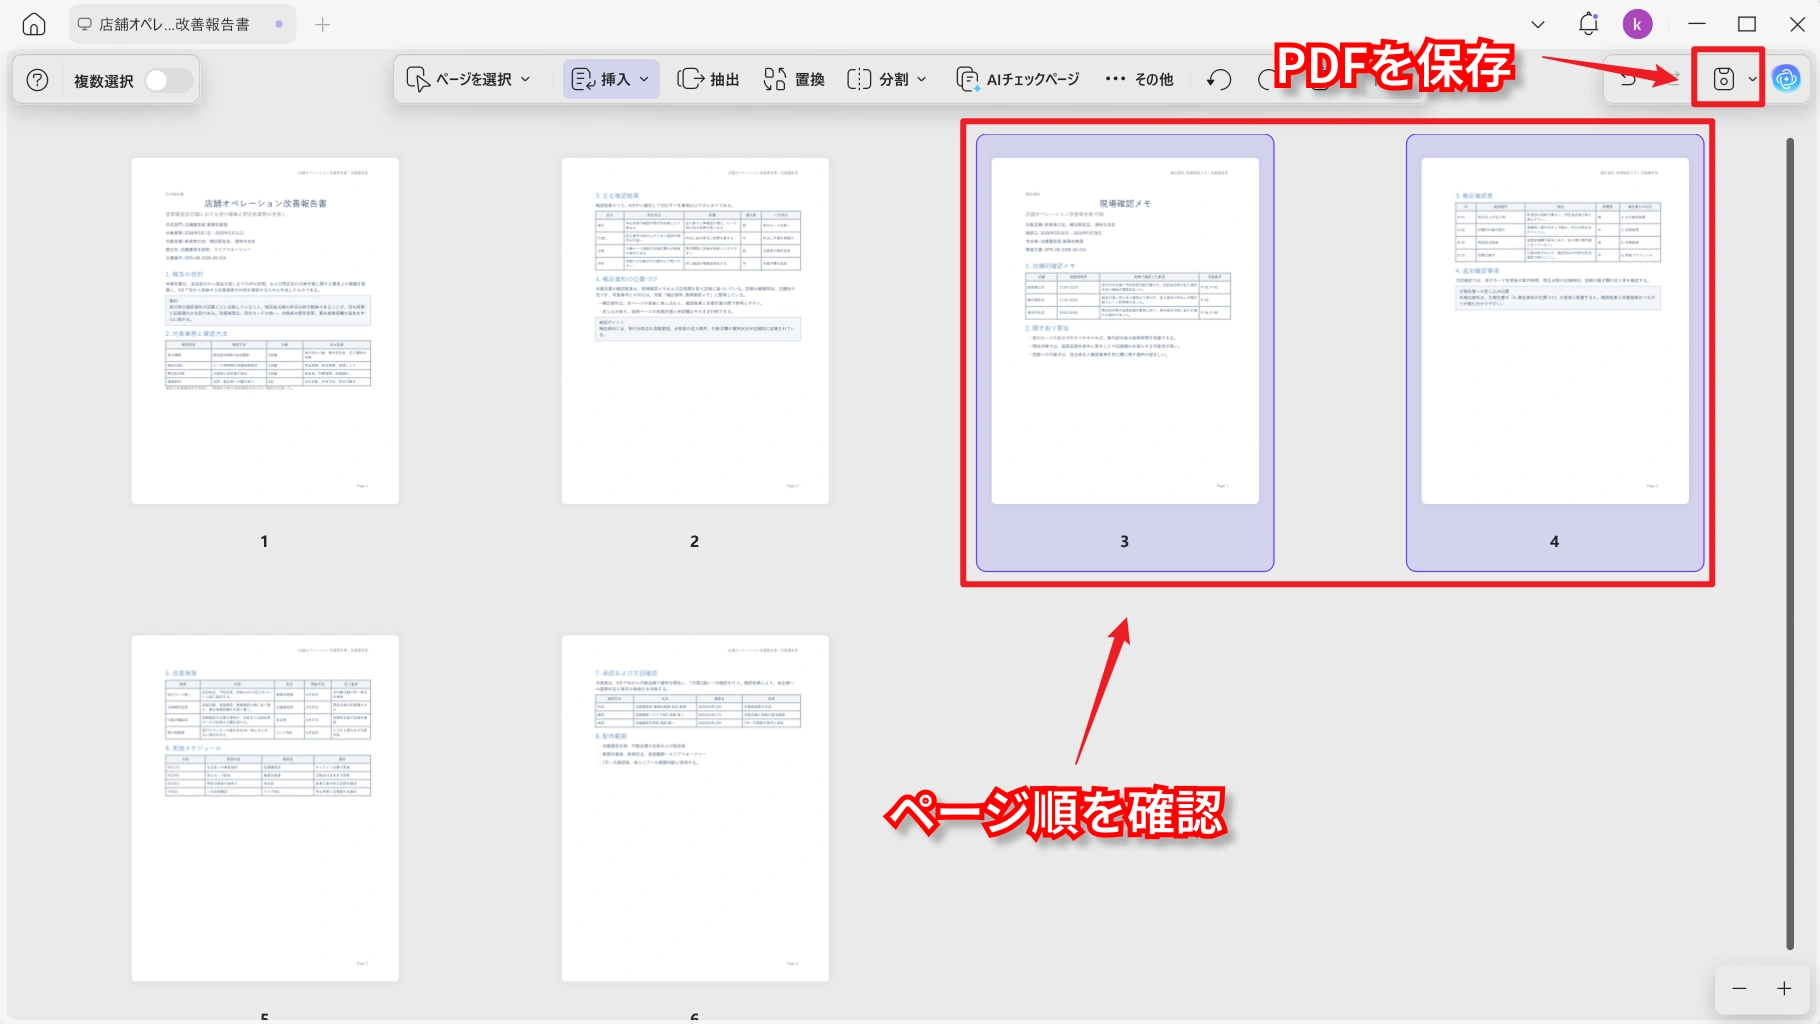
Task: Select page 2 thumbnail
Action: pos(695,330)
